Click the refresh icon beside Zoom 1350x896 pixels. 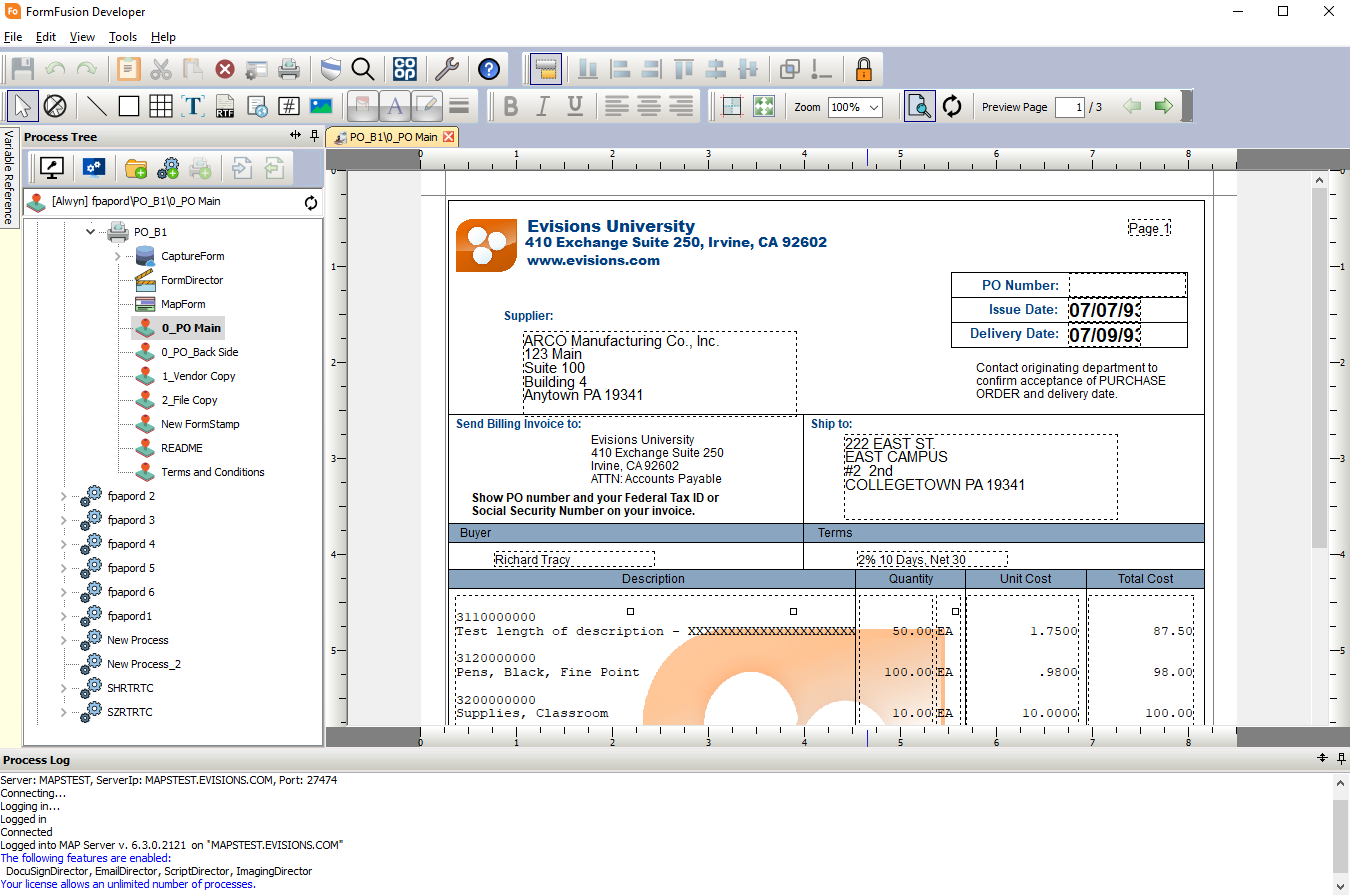click(x=952, y=106)
